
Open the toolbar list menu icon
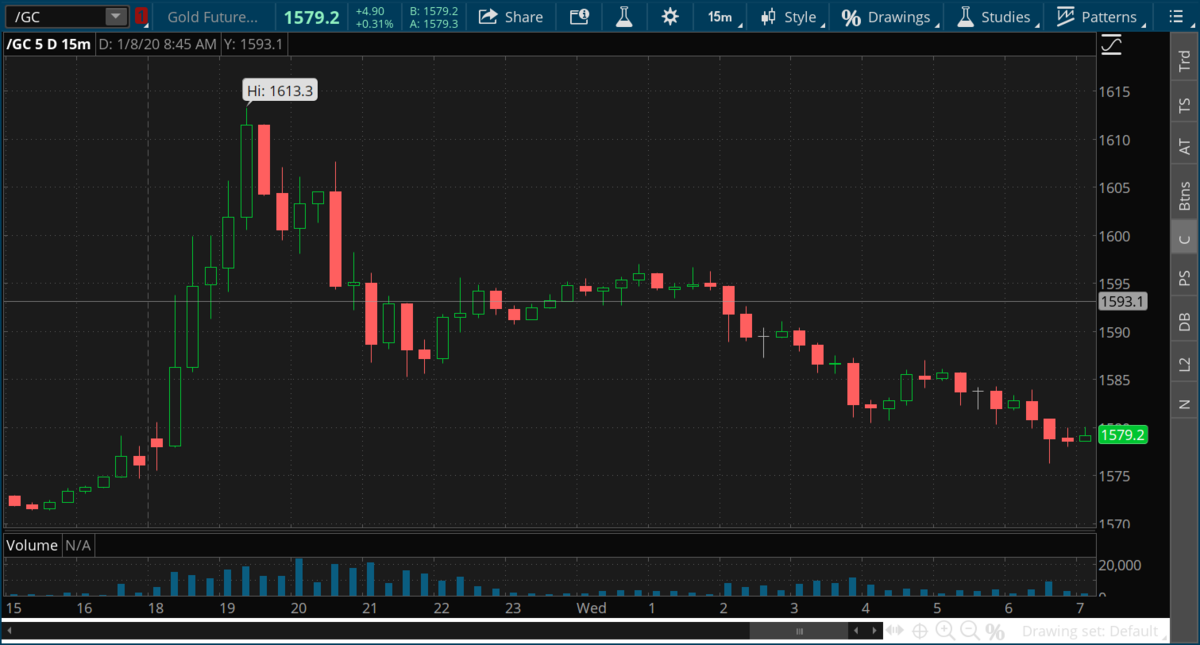pos(1177,17)
